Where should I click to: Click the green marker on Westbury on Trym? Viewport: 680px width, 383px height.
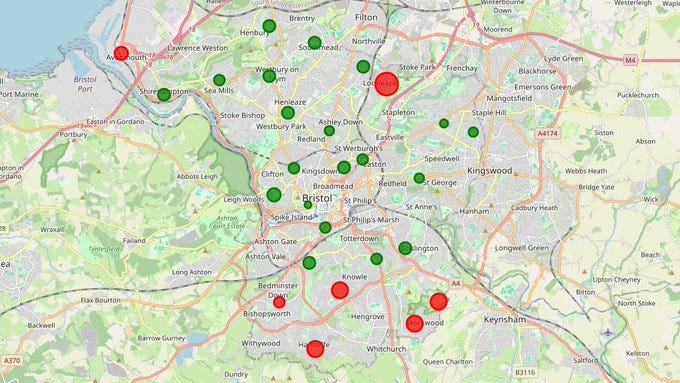point(269,76)
